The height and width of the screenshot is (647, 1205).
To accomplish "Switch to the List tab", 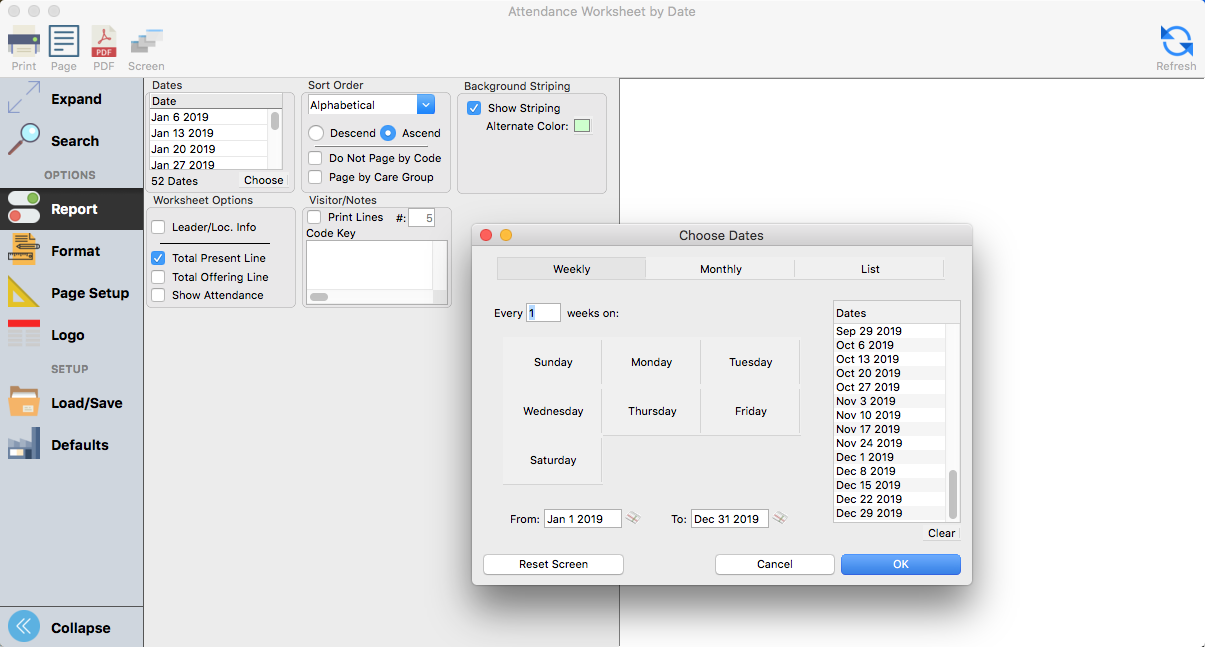I will (x=869, y=269).
